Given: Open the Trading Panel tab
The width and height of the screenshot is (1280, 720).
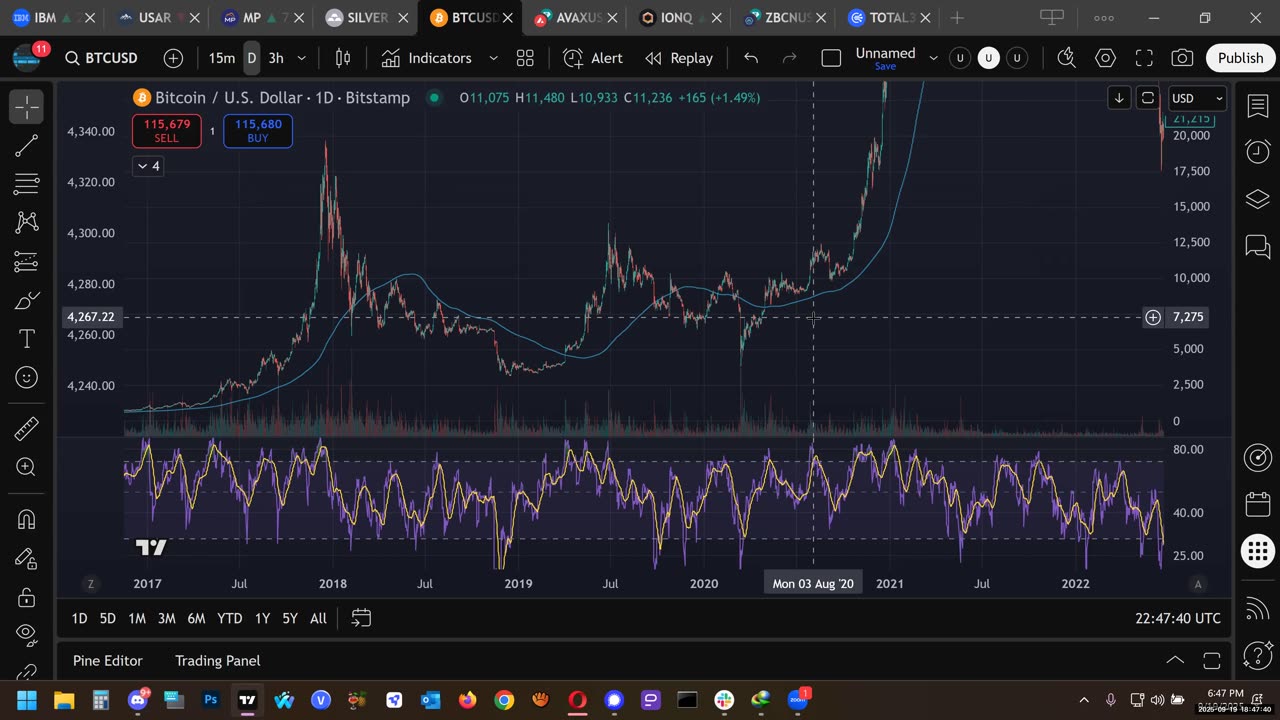Looking at the screenshot, I should tap(218, 660).
